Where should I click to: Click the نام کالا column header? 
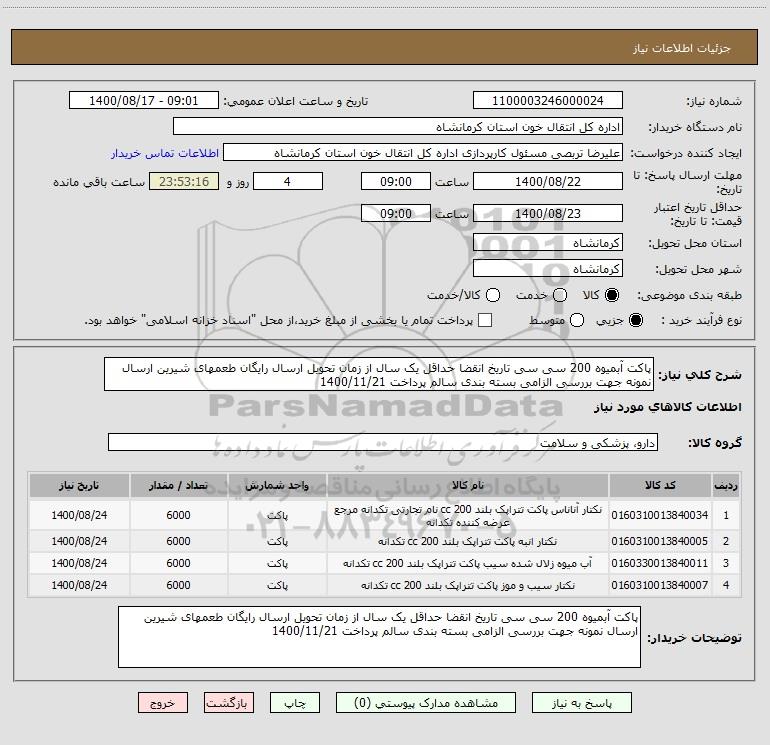[x=468, y=485]
